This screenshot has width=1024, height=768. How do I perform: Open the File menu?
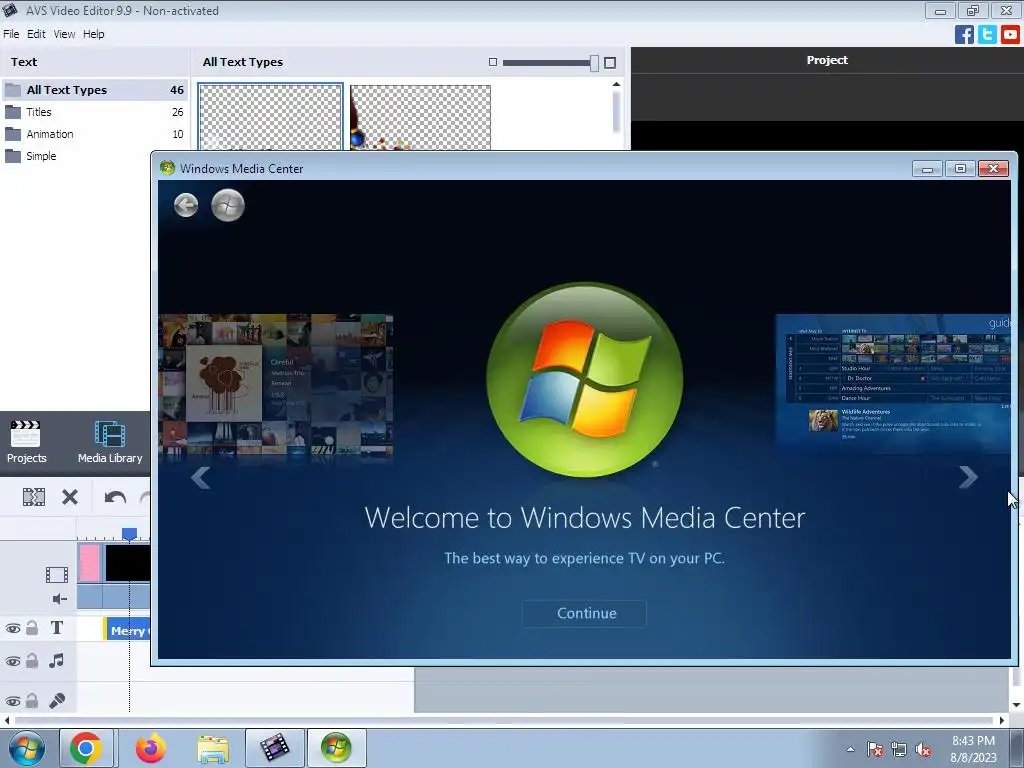(x=11, y=34)
